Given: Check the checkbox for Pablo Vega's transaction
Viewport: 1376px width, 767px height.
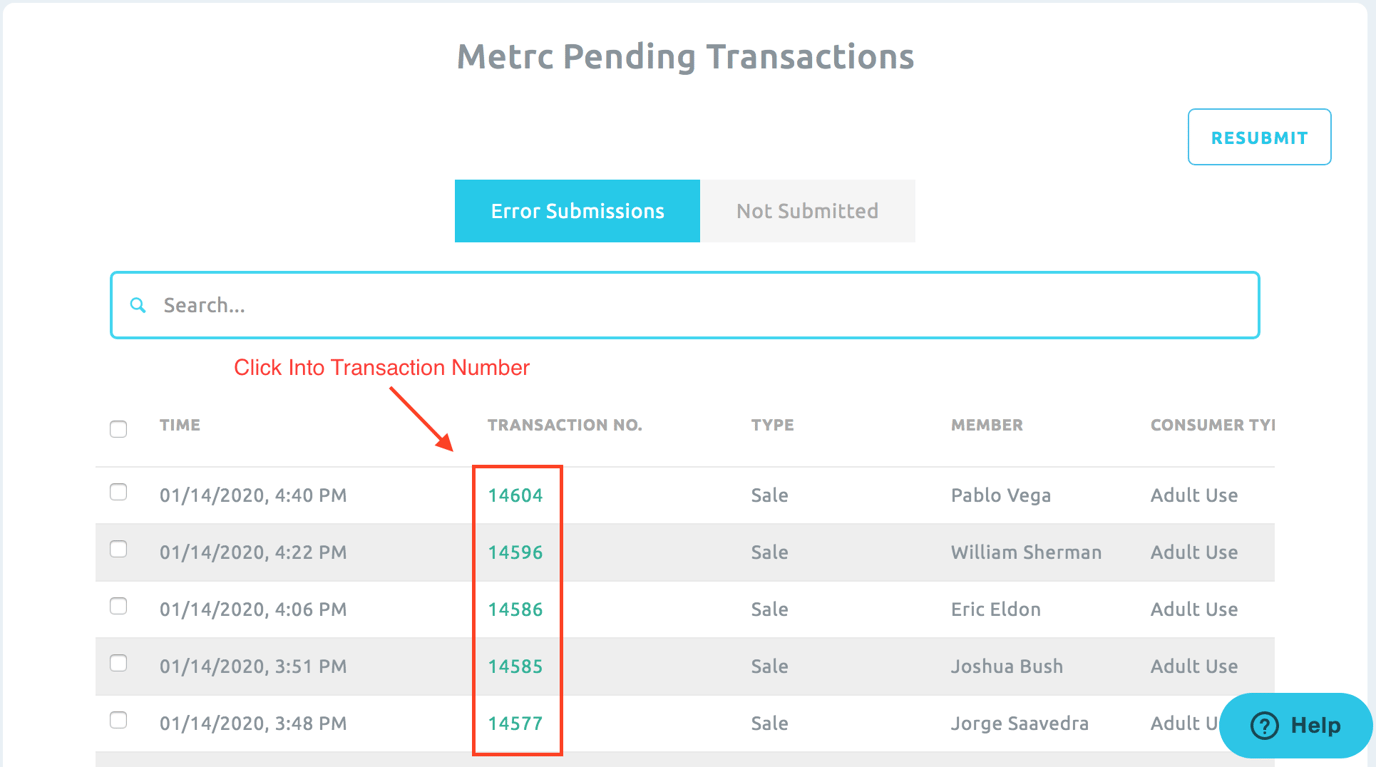Looking at the screenshot, I should click(118, 492).
